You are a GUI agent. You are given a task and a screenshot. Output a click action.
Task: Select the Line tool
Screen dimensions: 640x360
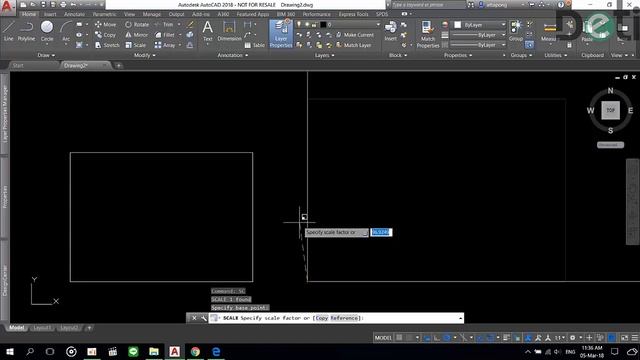[x=8, y=31]
